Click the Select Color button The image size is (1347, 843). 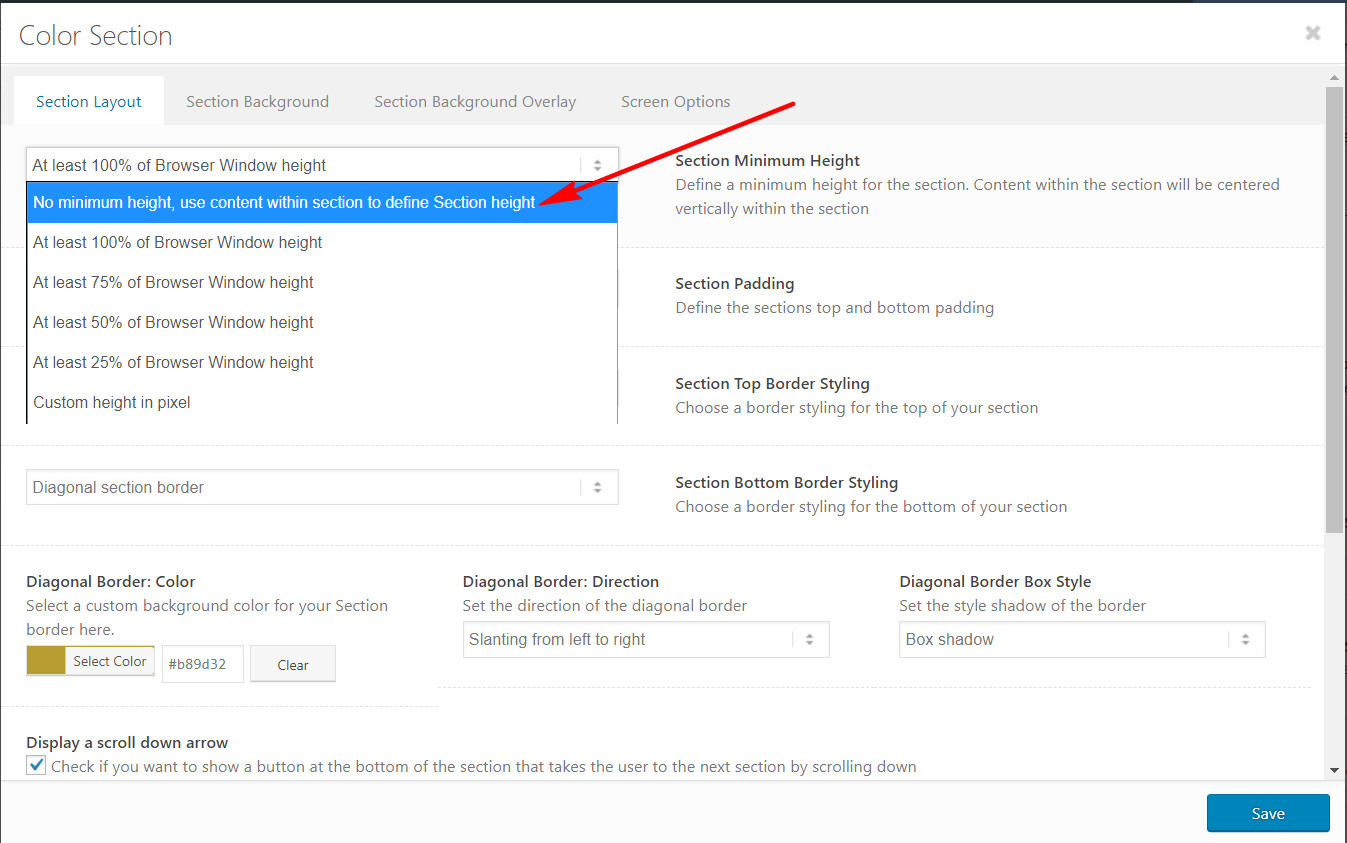click(x=110, y=661)
